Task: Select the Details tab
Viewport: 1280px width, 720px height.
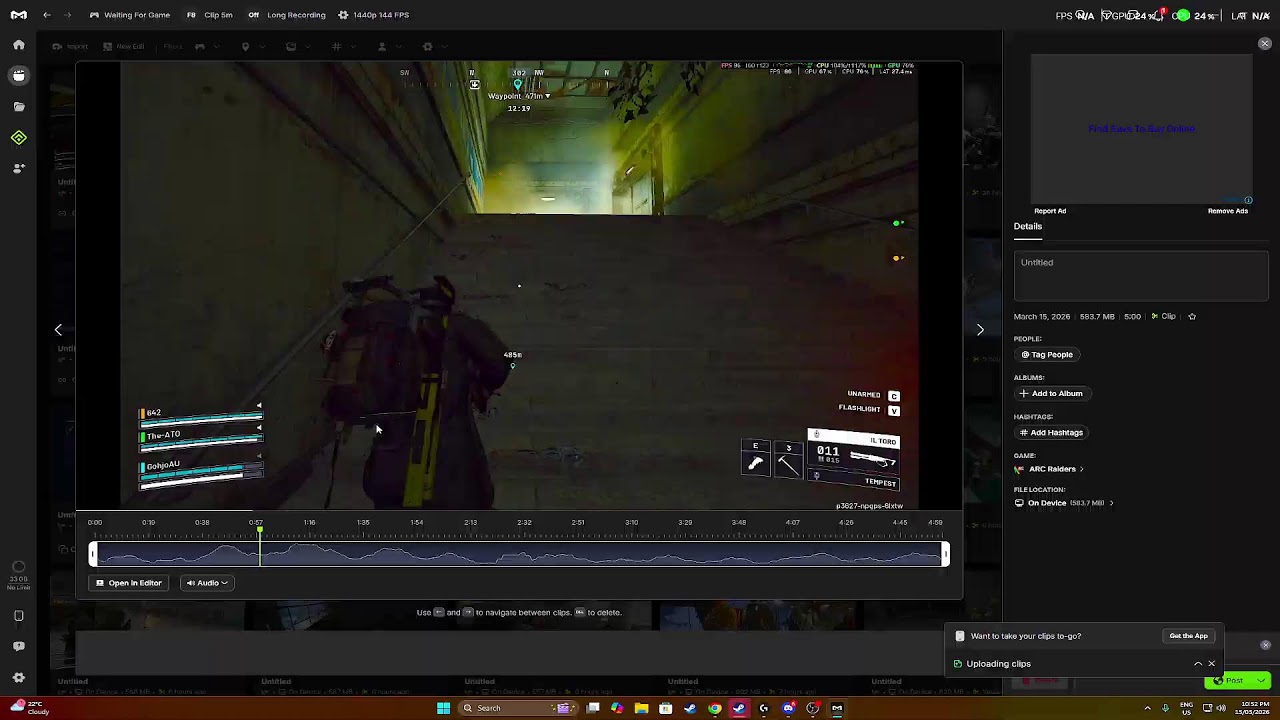Action: [x=1027, y=226]
